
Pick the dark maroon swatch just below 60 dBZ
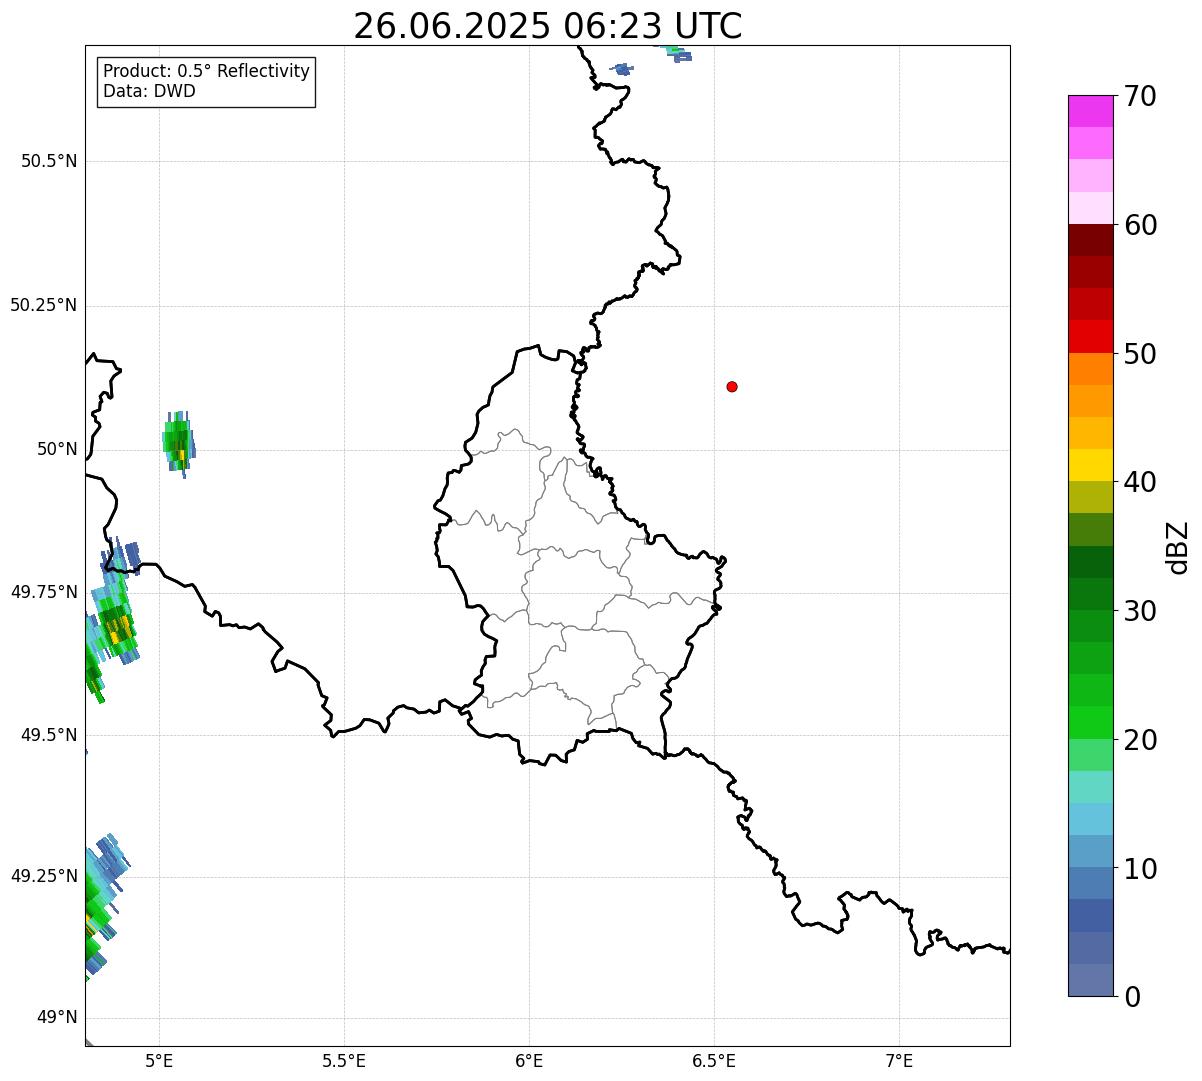tap(1090, 240)
